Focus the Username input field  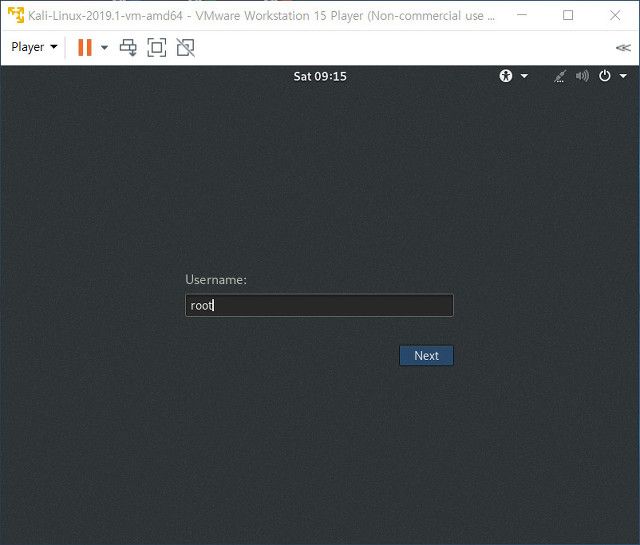click(x=319, y=305)
